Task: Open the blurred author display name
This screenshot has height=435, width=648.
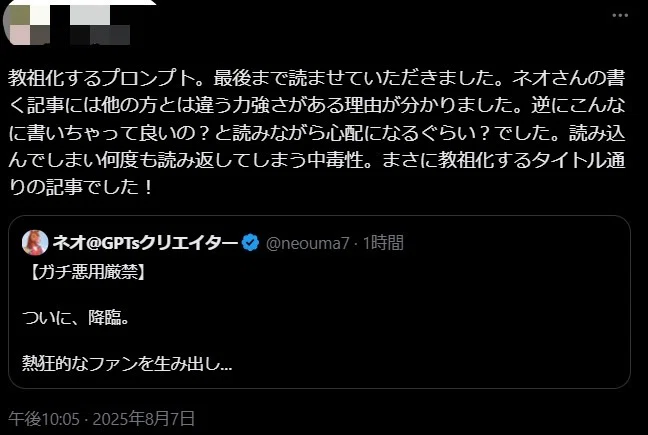Action: (x=99, y=24)
